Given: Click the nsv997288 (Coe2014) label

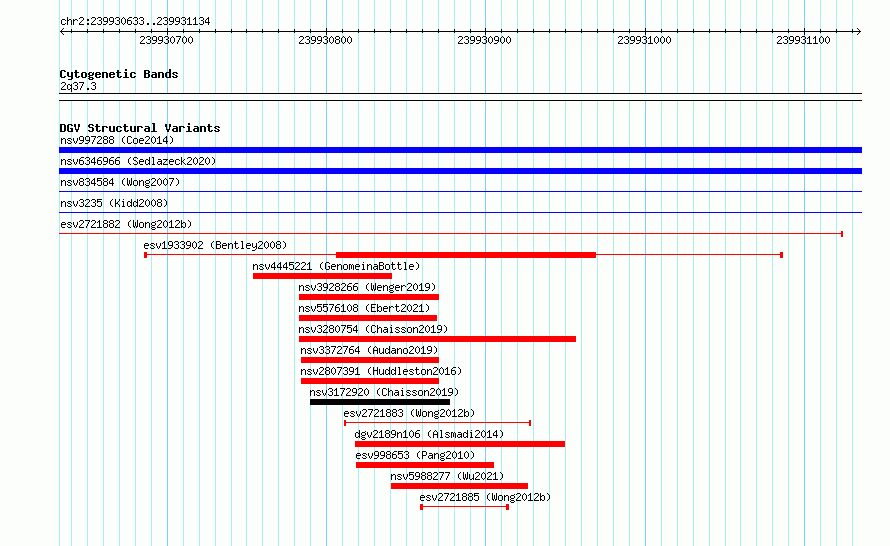Looking at the screenshot, I should click(117, 140).
